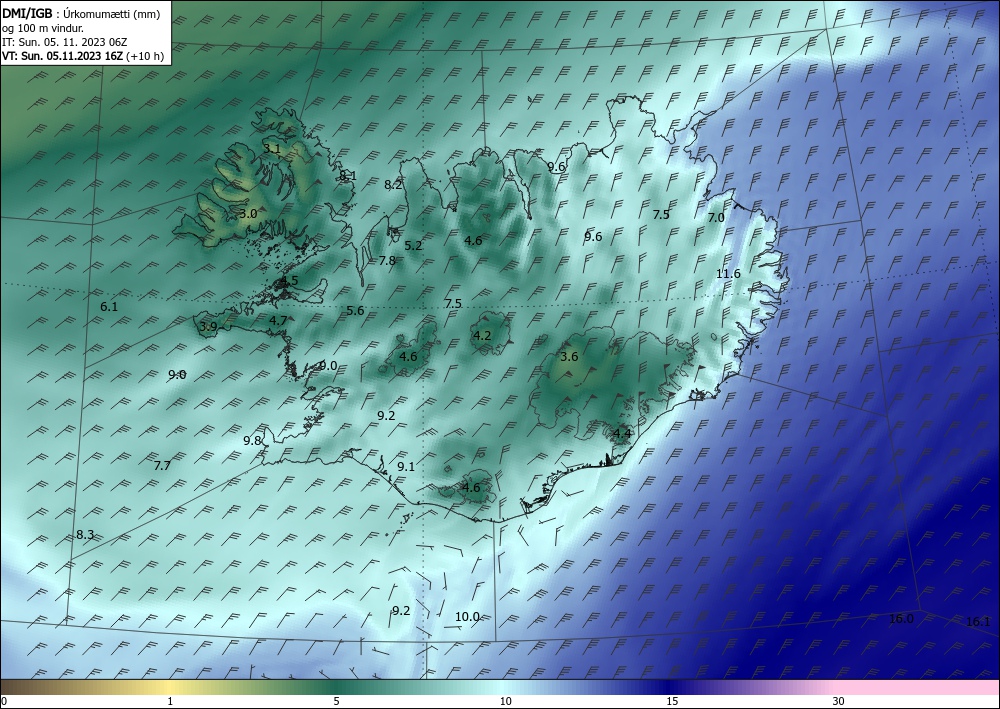Click the '8.1' precipitable water value

point(348,175)
